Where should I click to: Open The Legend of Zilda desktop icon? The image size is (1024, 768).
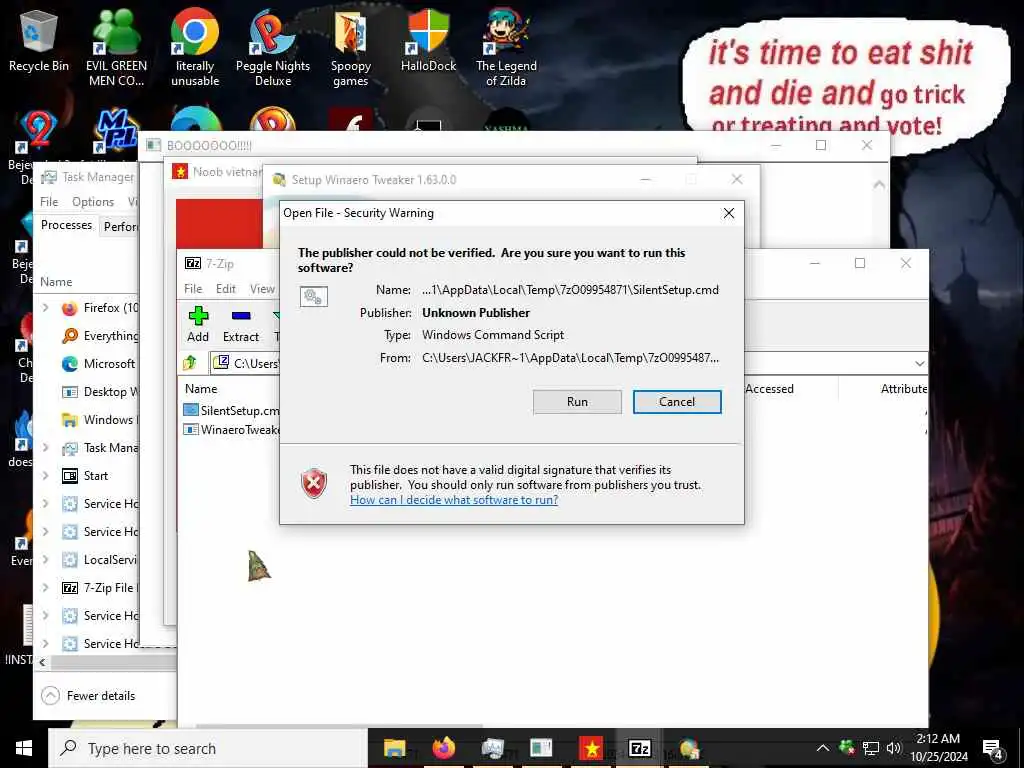click(506, 47)
